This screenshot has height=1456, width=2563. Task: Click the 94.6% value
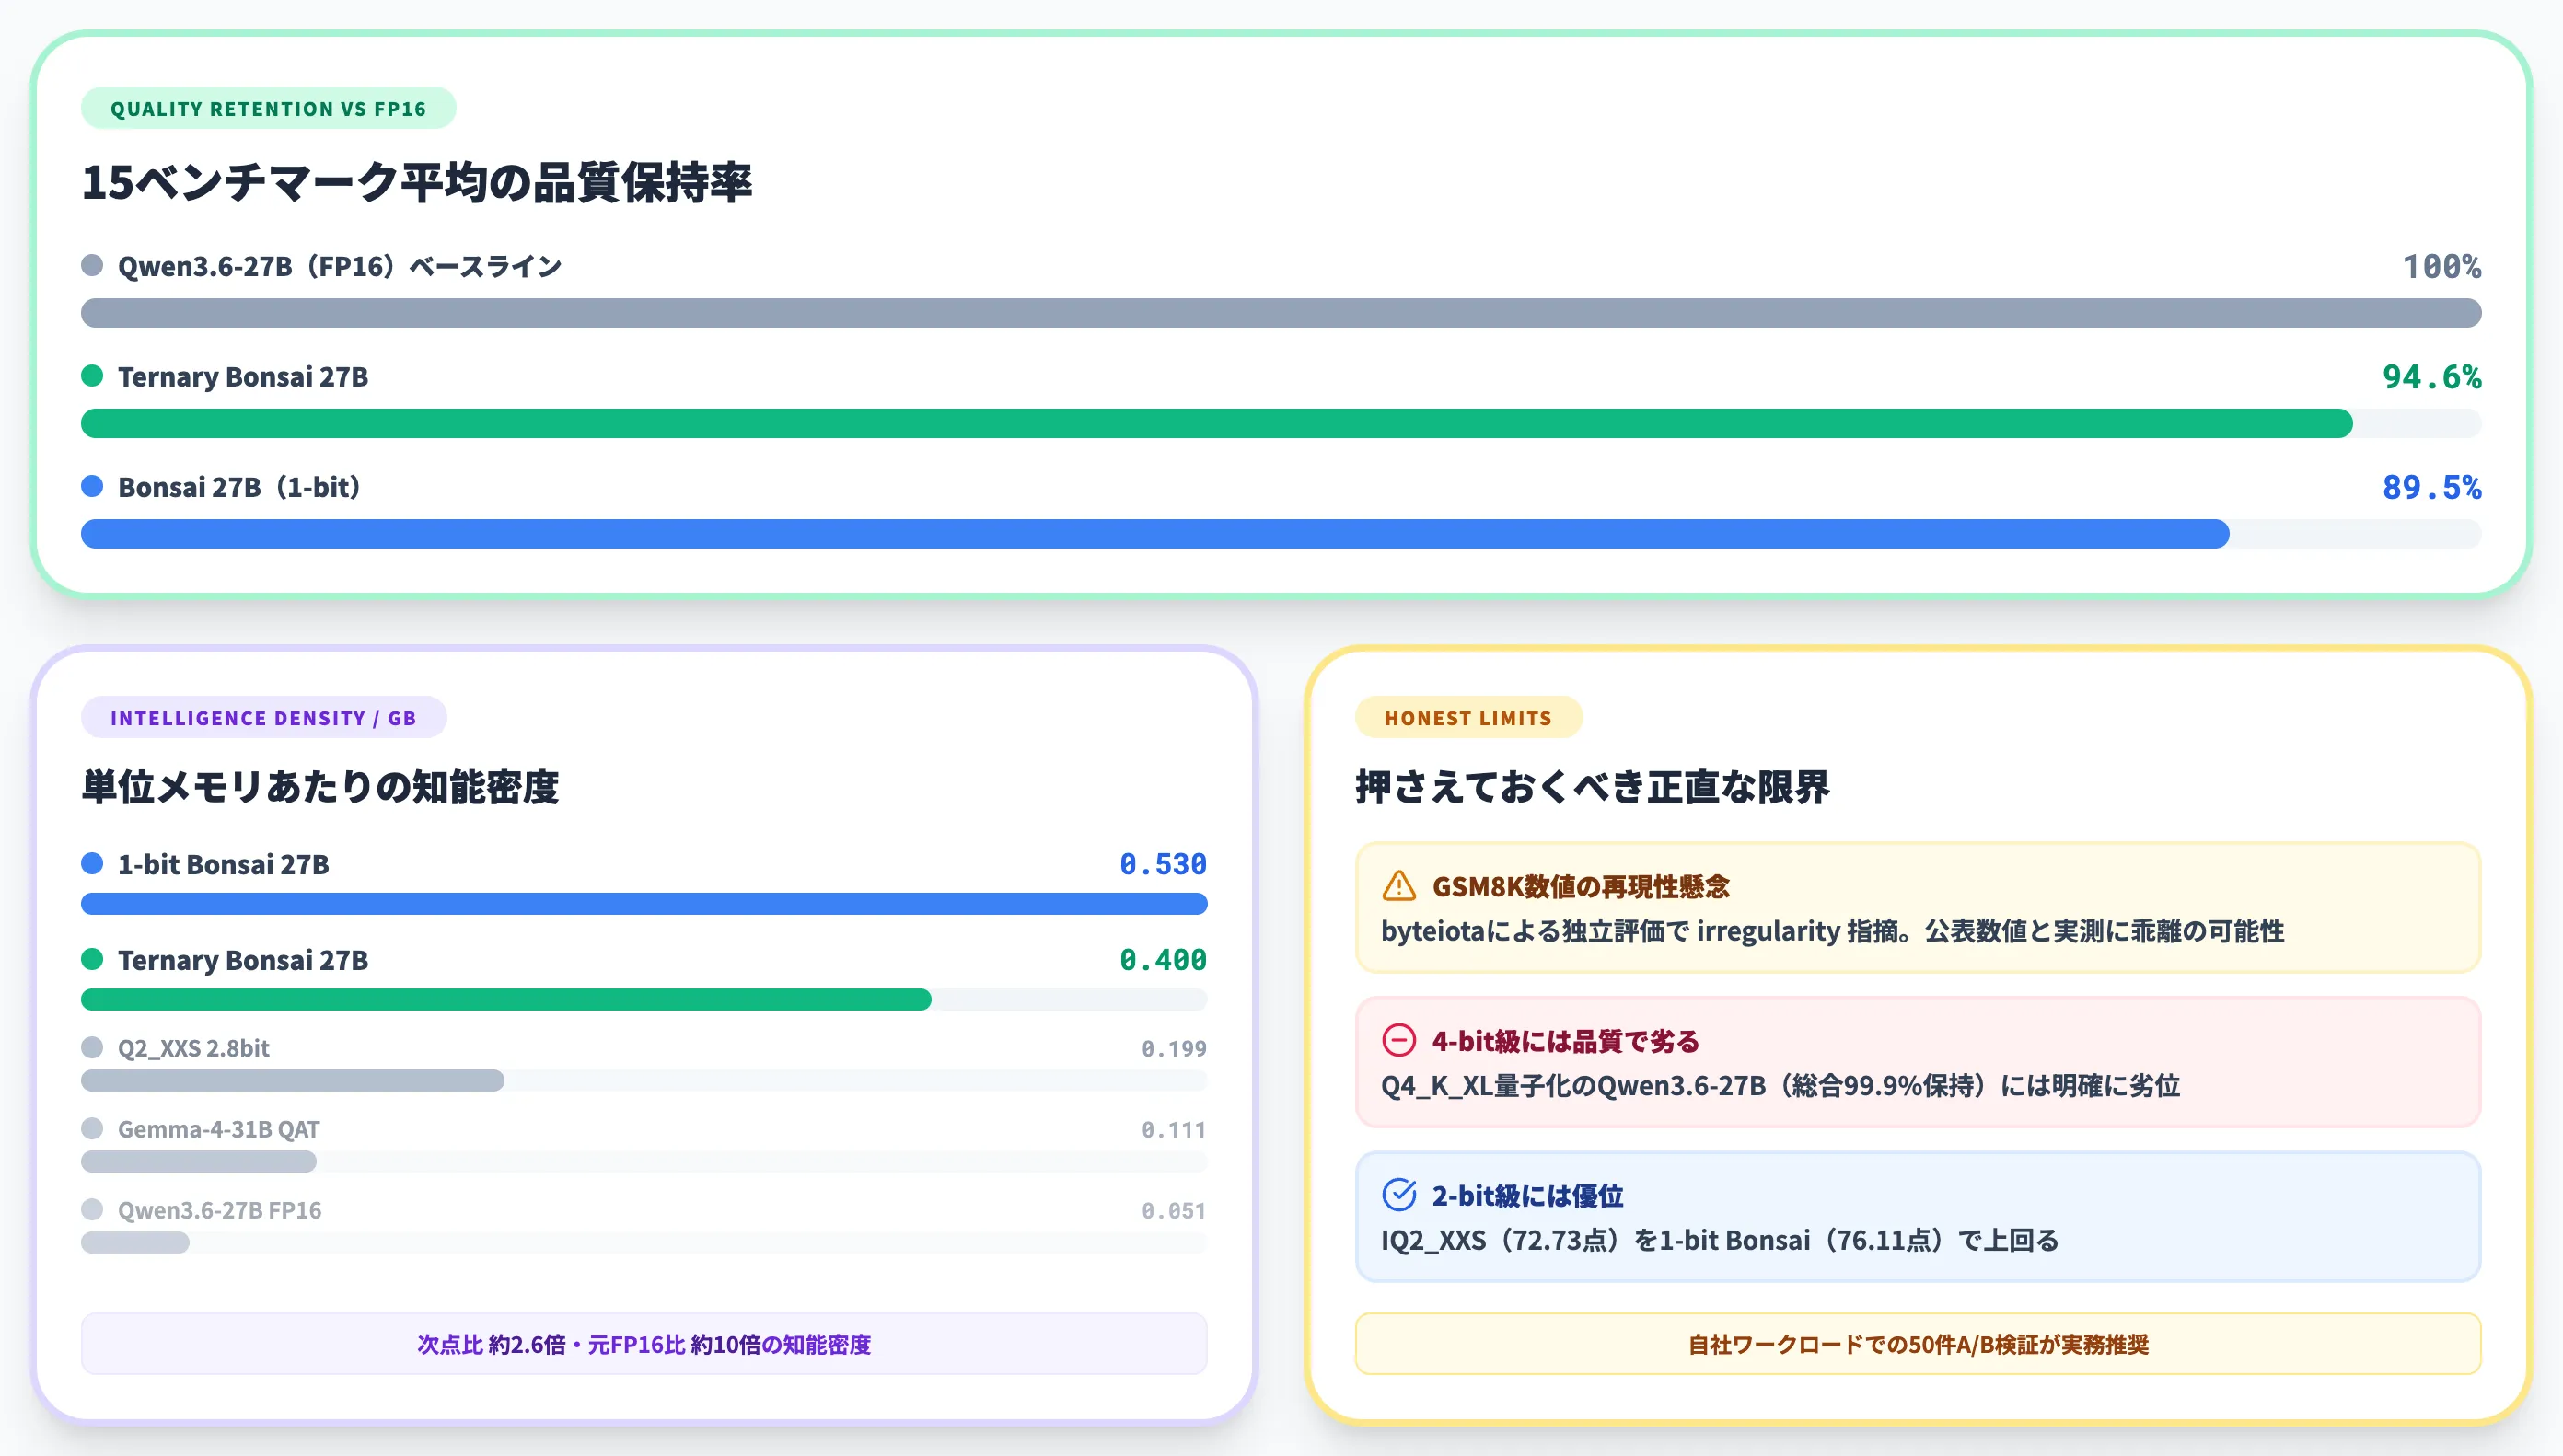click(x=2432, y=377)
